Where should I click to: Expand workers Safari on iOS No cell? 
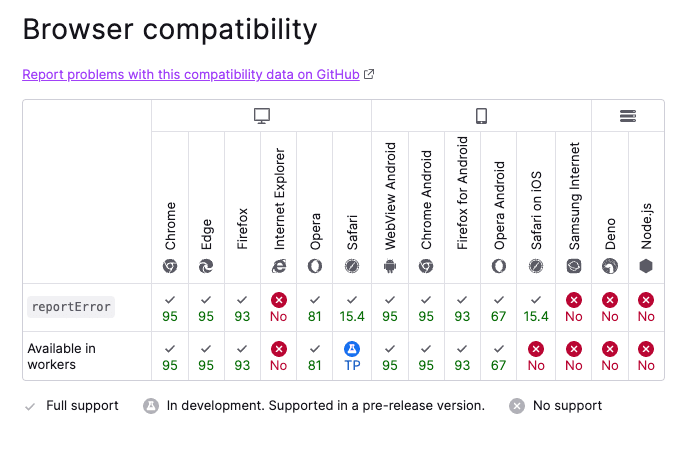point(536,356)
